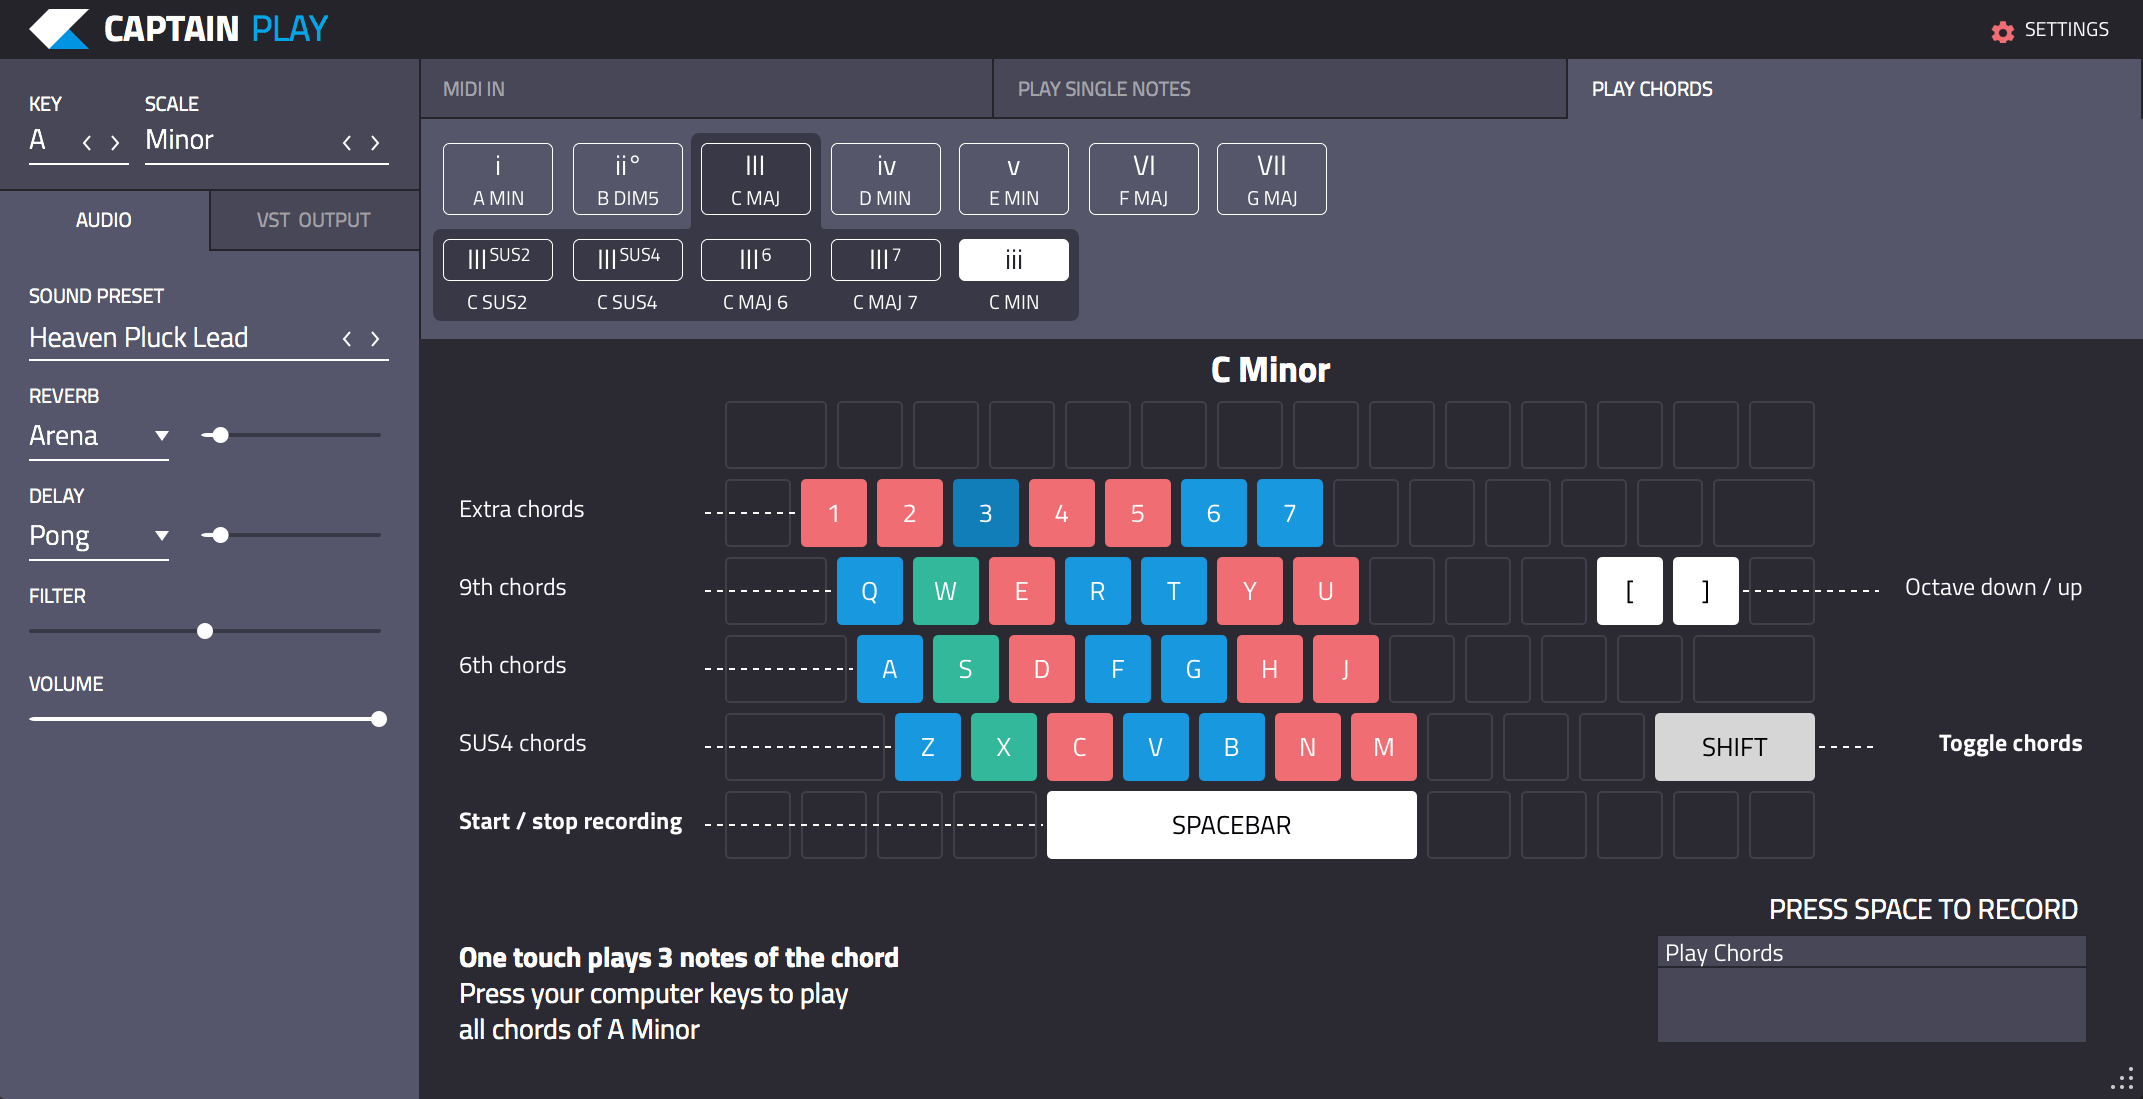Viewport: 2143px width, 1099px height.
Task: Select the III C MAJ chord button
Action: click(754, 178)
